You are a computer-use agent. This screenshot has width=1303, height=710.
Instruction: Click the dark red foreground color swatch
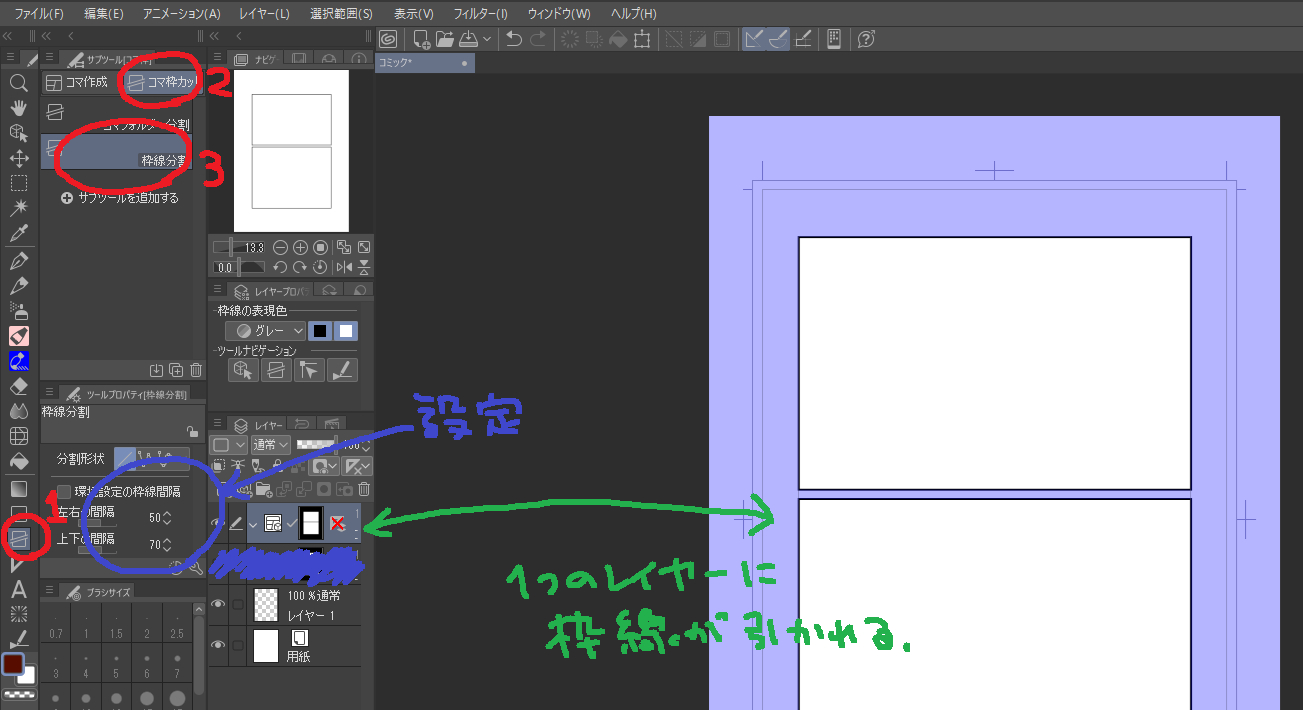click(x=14, y=664)
